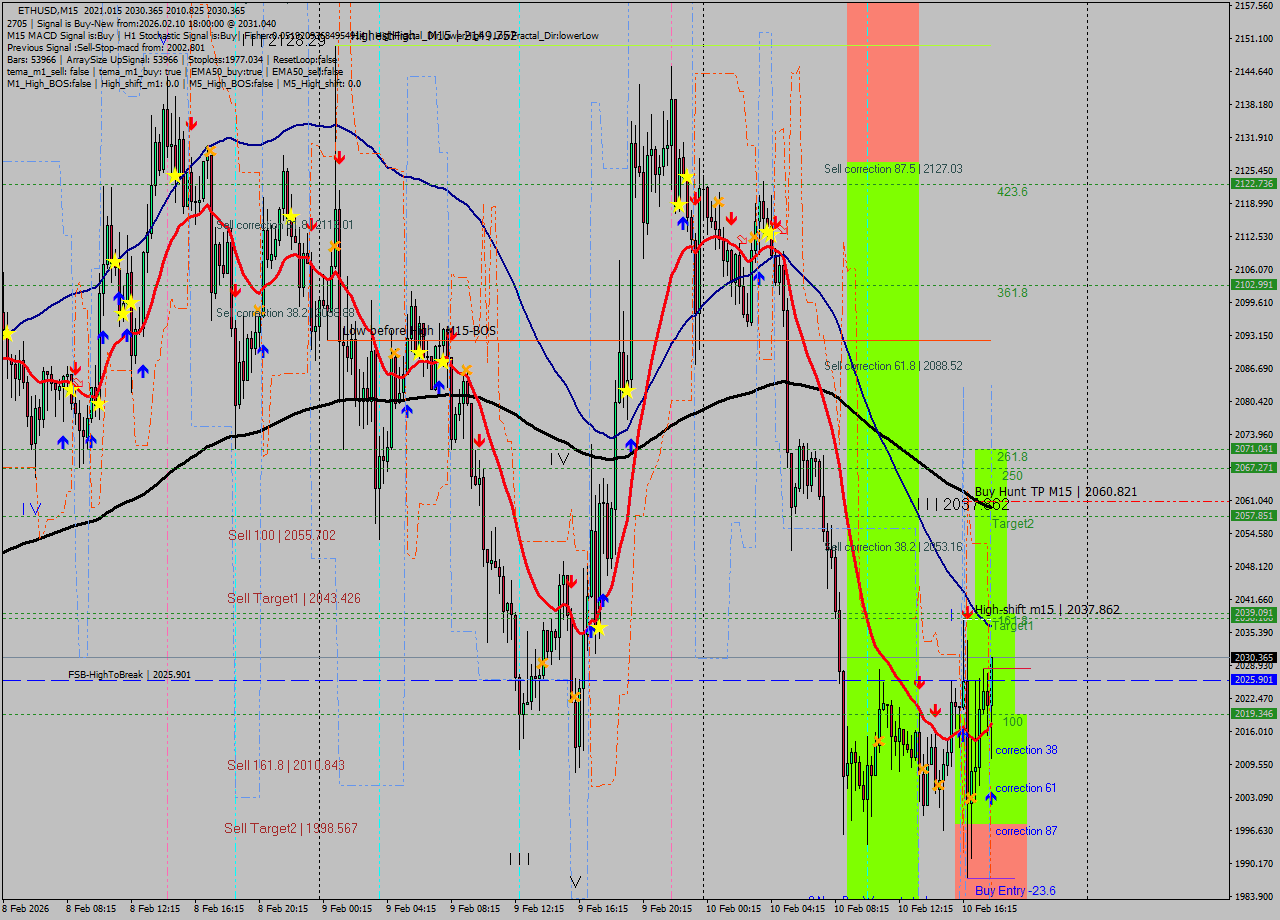Select the yellow star at the 10 Feb 00:15 peak
This screenshot has width=1280, height=920.
coord(768,233)
